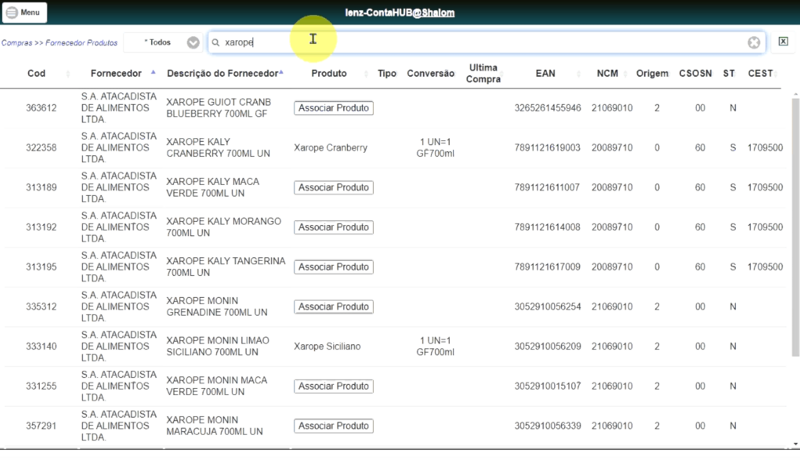
Task: Select EAN 7891121614008 cell
Action: pos(547,227)
